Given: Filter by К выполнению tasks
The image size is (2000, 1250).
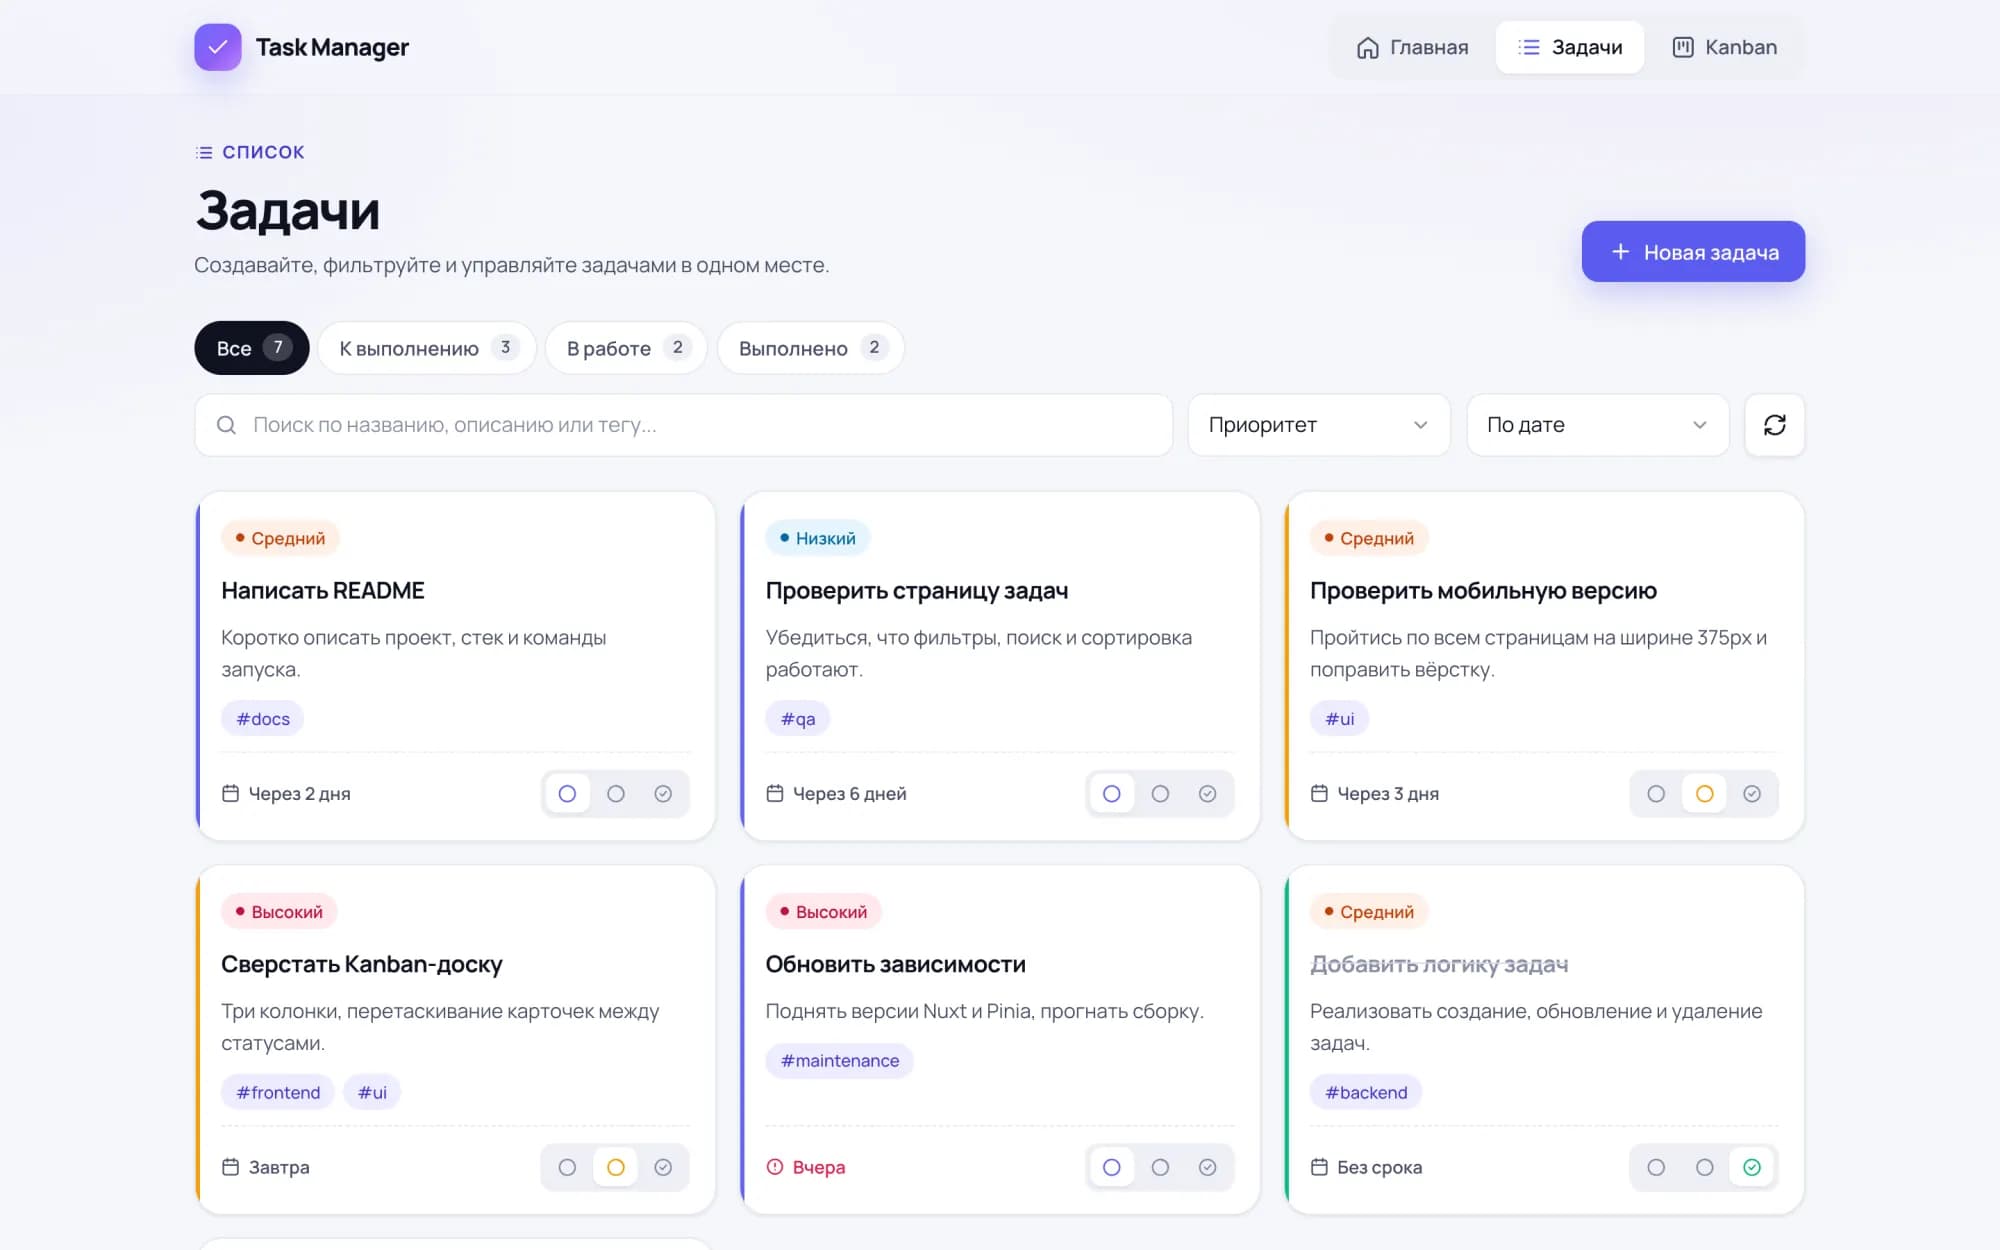Looking at the screenshot, I should pos(427,348).
